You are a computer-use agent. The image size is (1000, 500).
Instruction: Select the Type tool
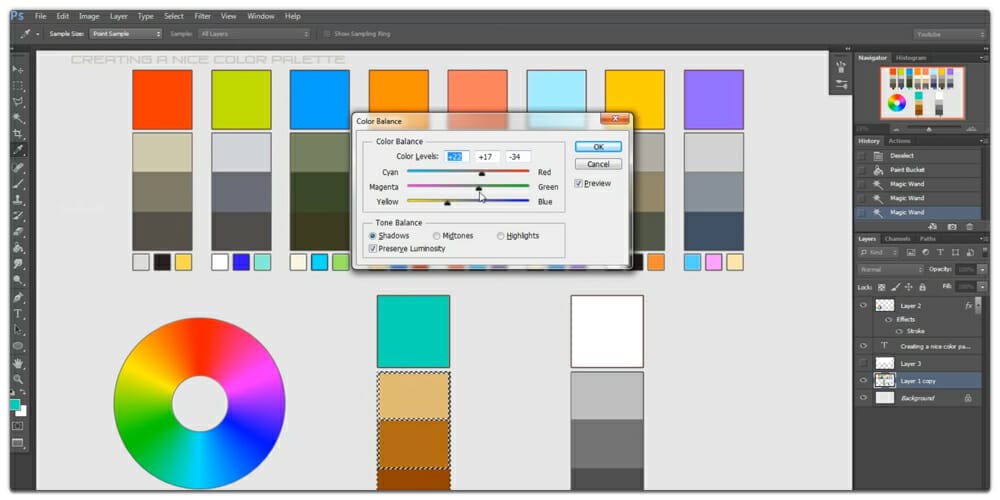point(18,314)
